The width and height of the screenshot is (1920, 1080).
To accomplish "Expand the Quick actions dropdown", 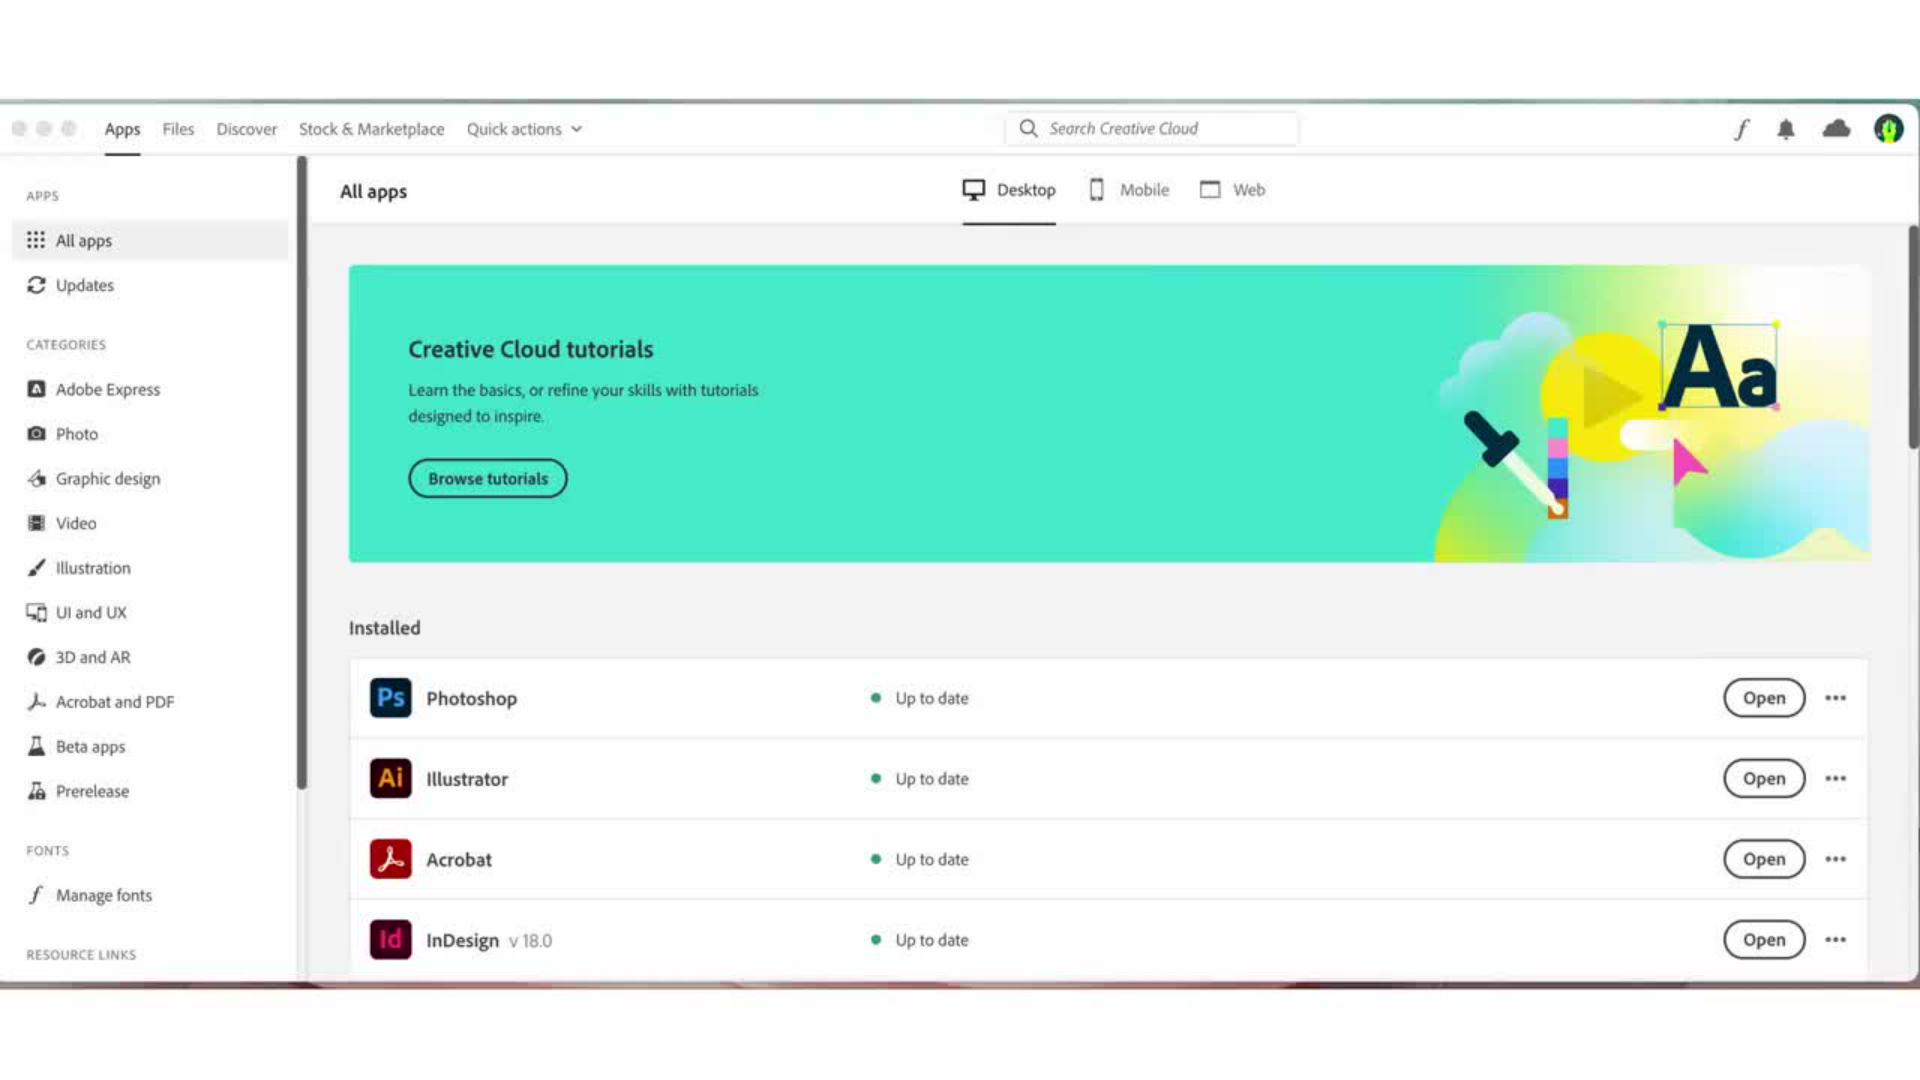I will (x=524, y=129).
